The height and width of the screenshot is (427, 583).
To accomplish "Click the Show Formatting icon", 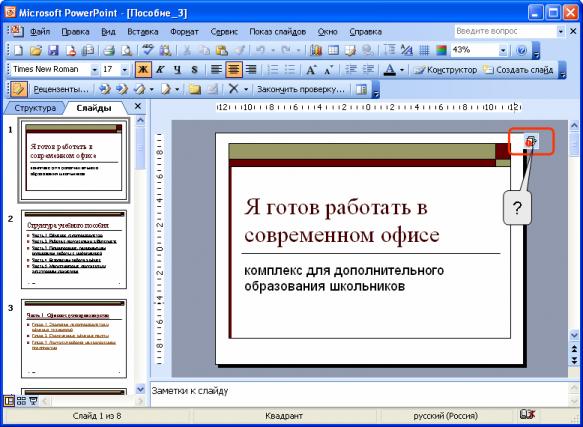I will (x=407, y=50).
